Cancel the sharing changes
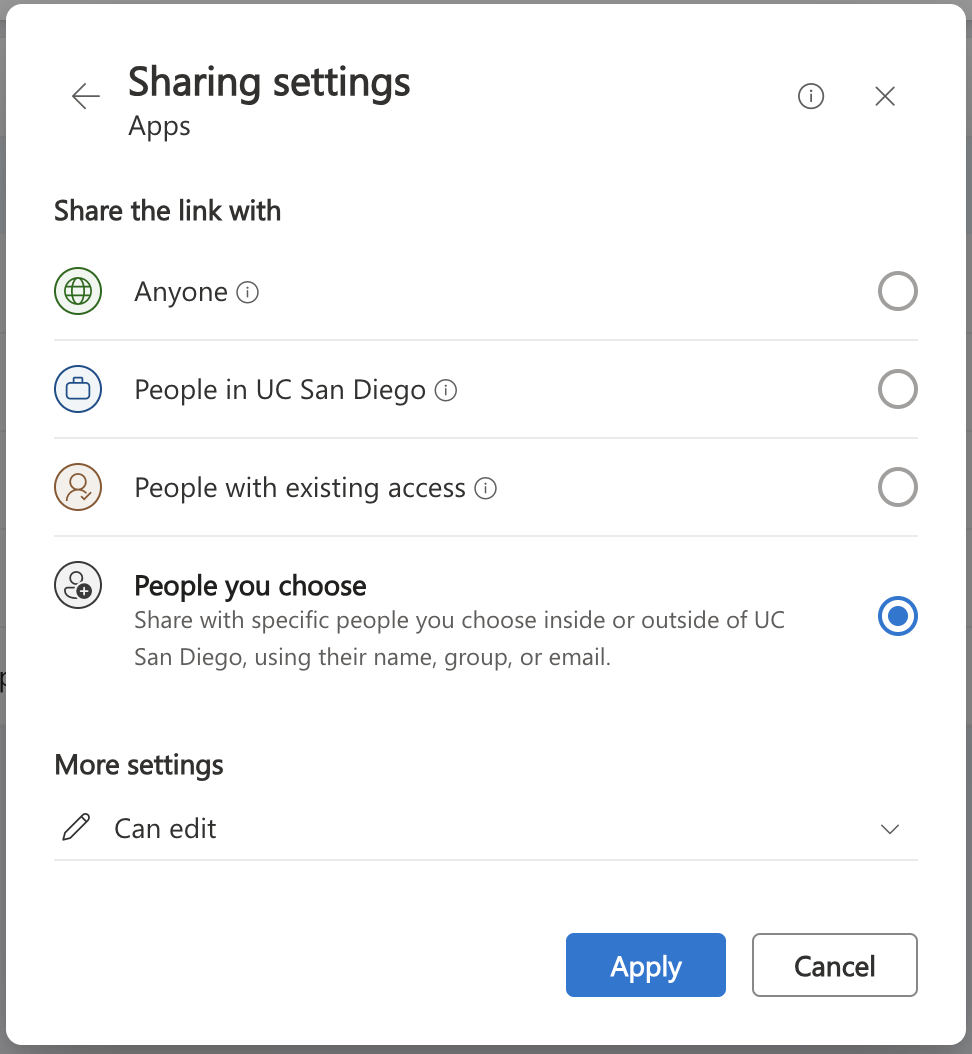972x1054 pixels. 834,965
